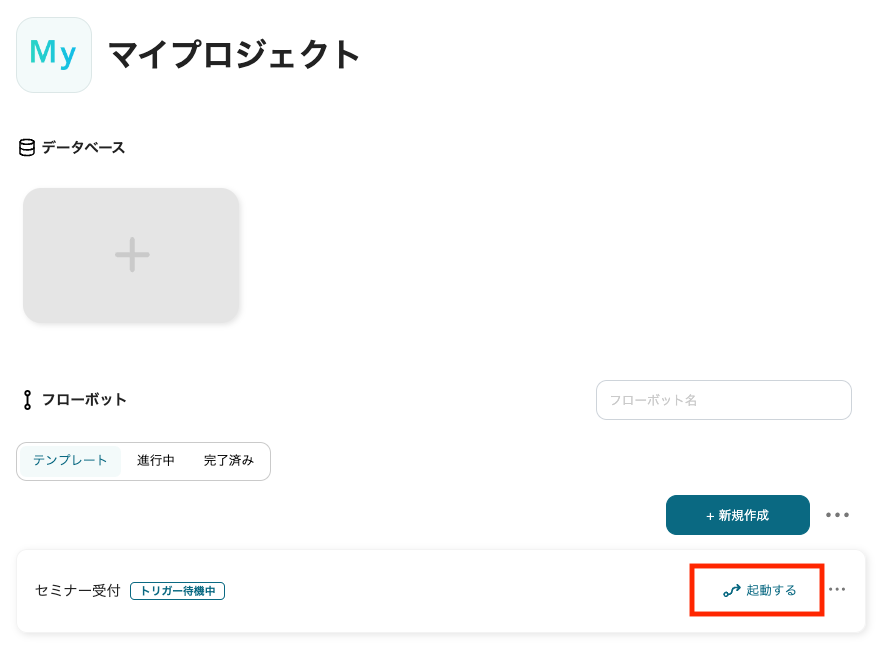Viewport: 885px width, 669px height.
Task: Open the セミナー受付 flowbot entry
Action: 78,591
